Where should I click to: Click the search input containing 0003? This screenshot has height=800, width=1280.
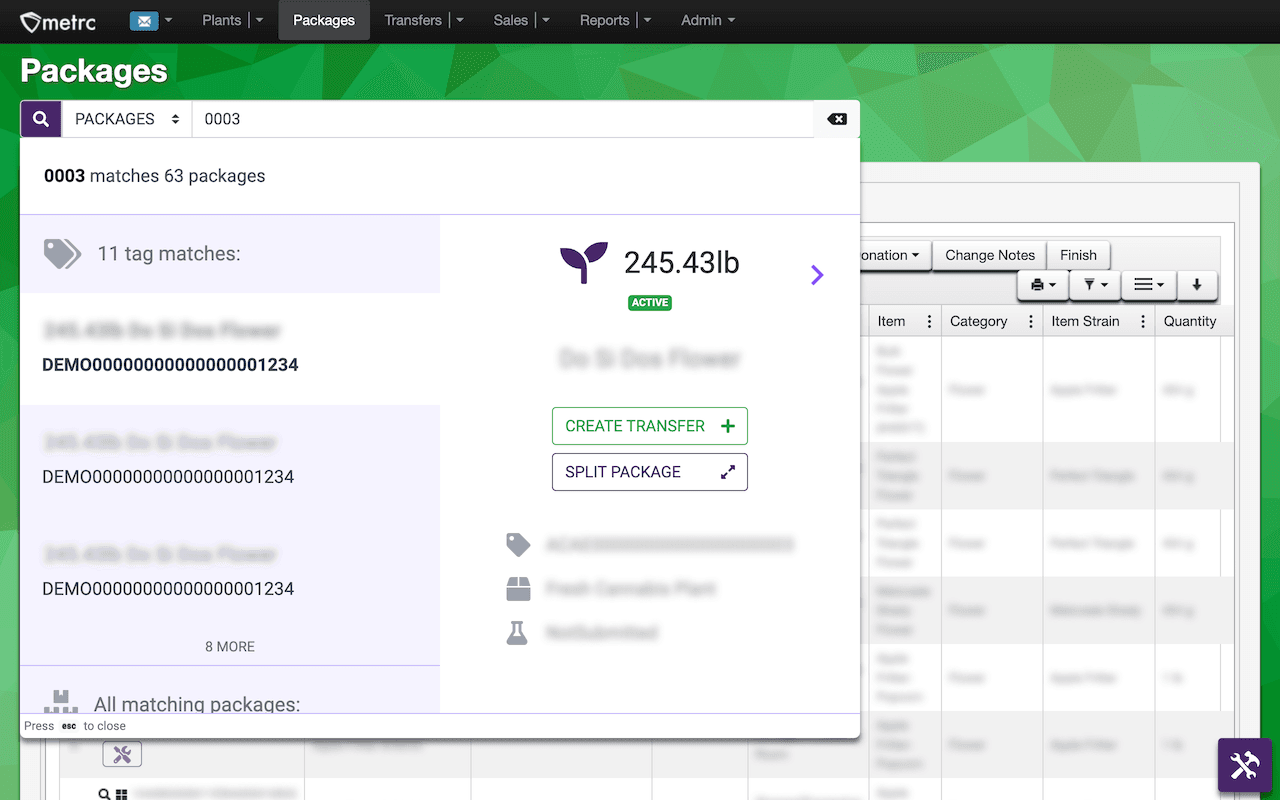[x=503, y=119]
